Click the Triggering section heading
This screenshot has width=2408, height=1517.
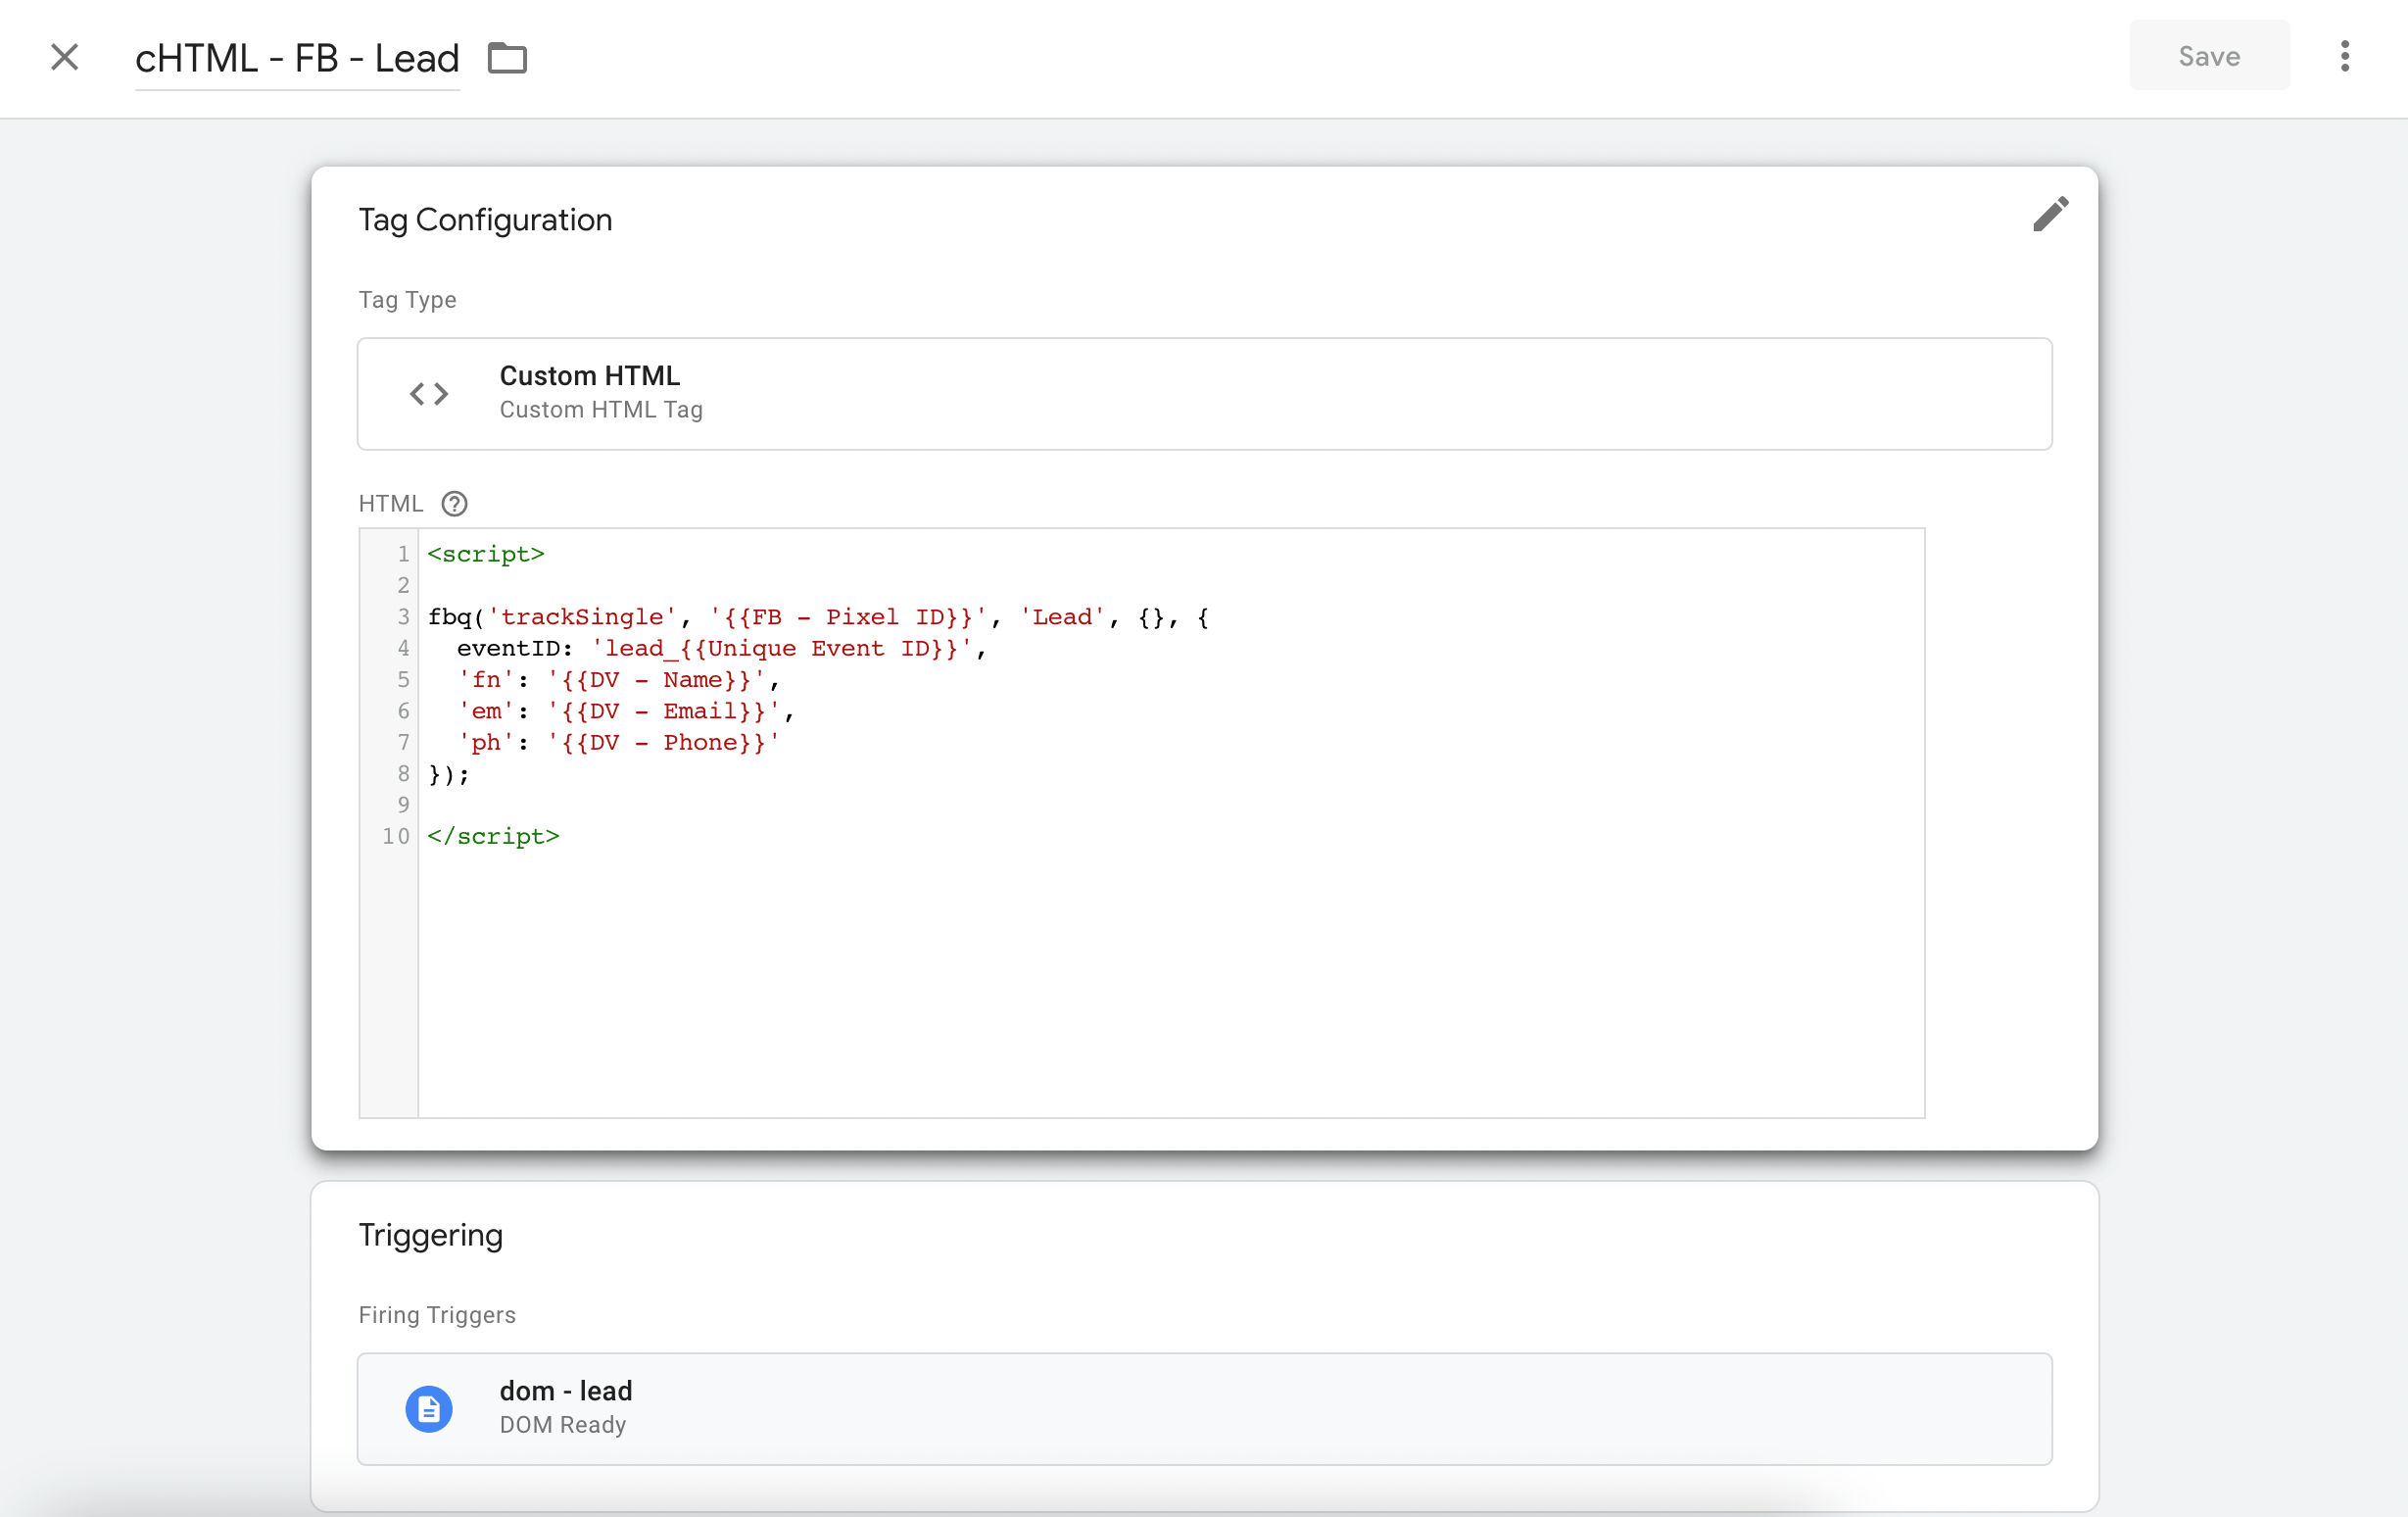[431, 1235]
